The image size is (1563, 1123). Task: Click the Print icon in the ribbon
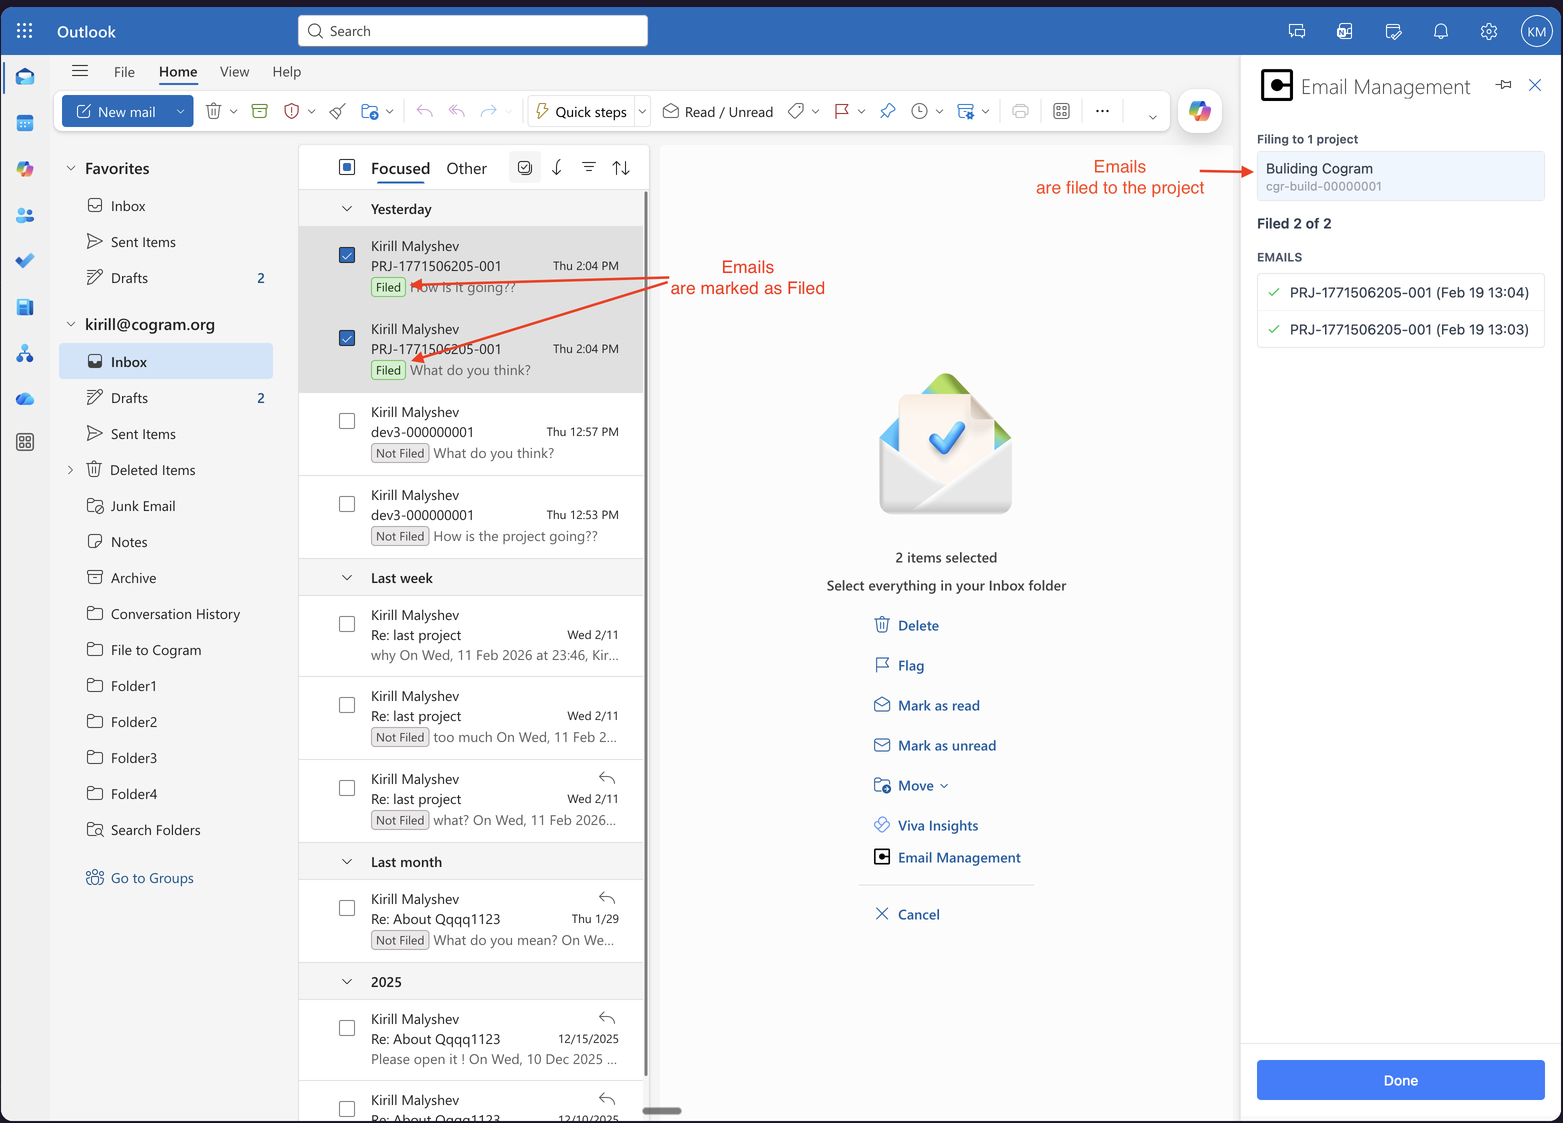pyautogui.click(x=1020, y=111)
